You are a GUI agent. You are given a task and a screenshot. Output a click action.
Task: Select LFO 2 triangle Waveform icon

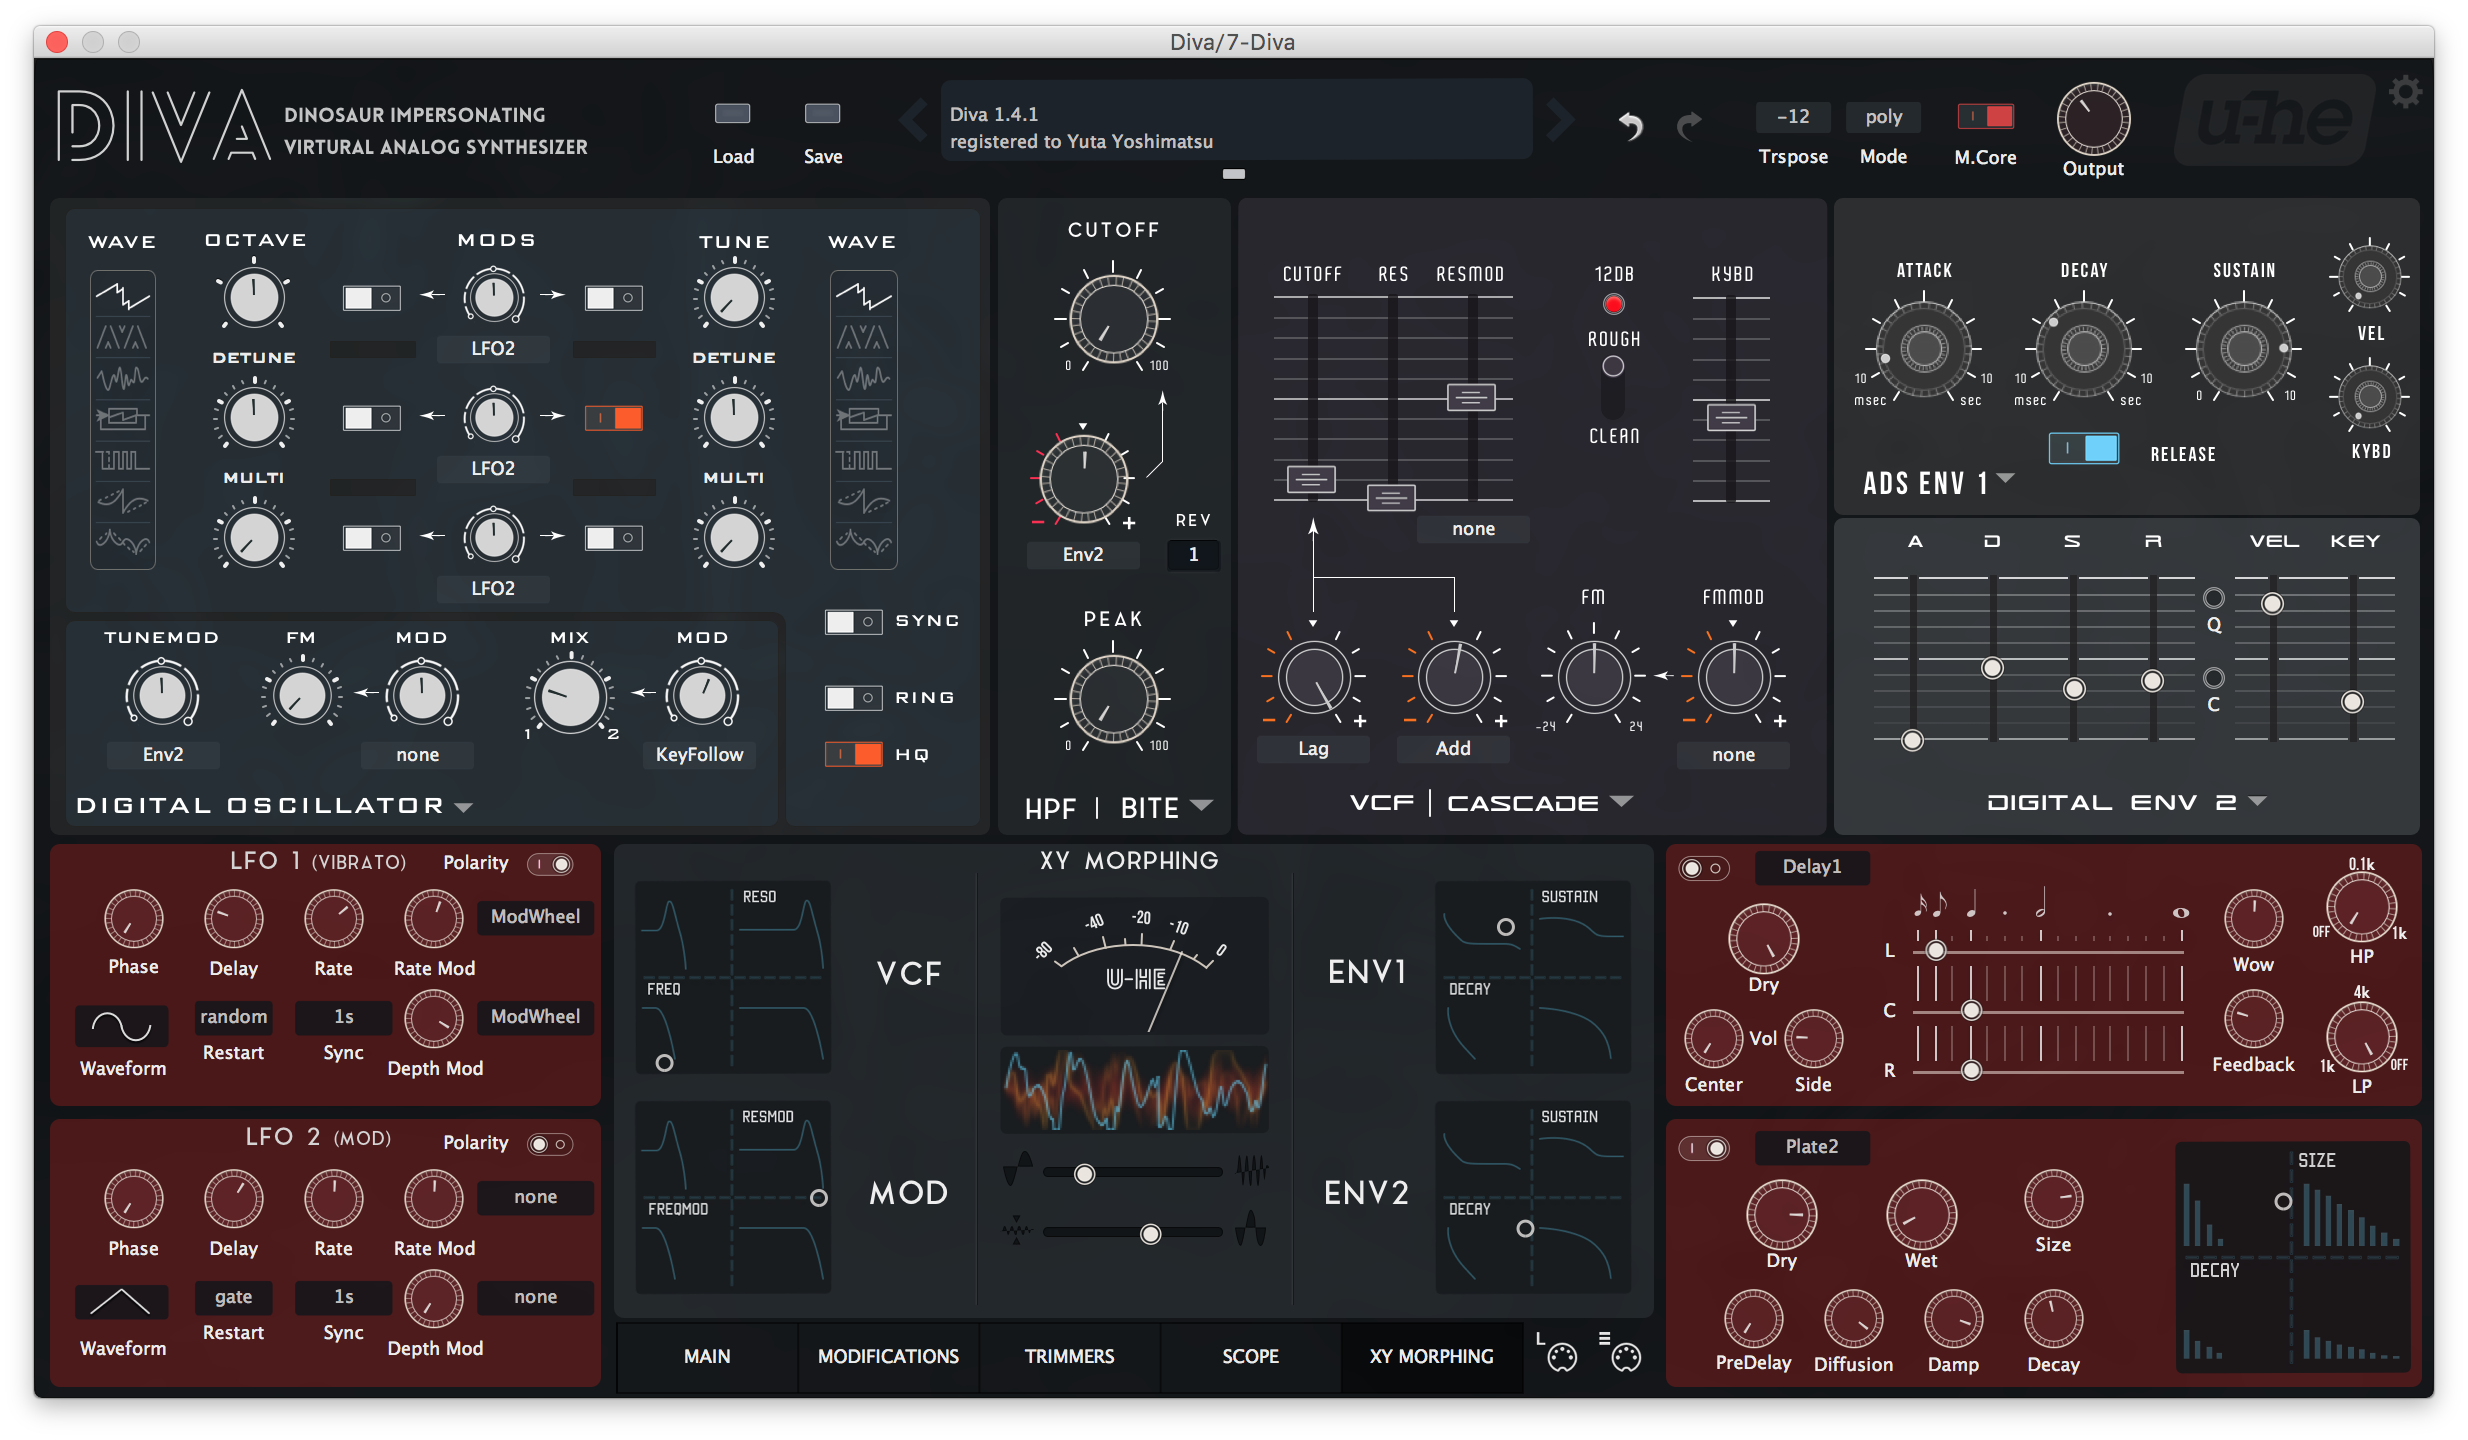click(x=121, y=1302)
